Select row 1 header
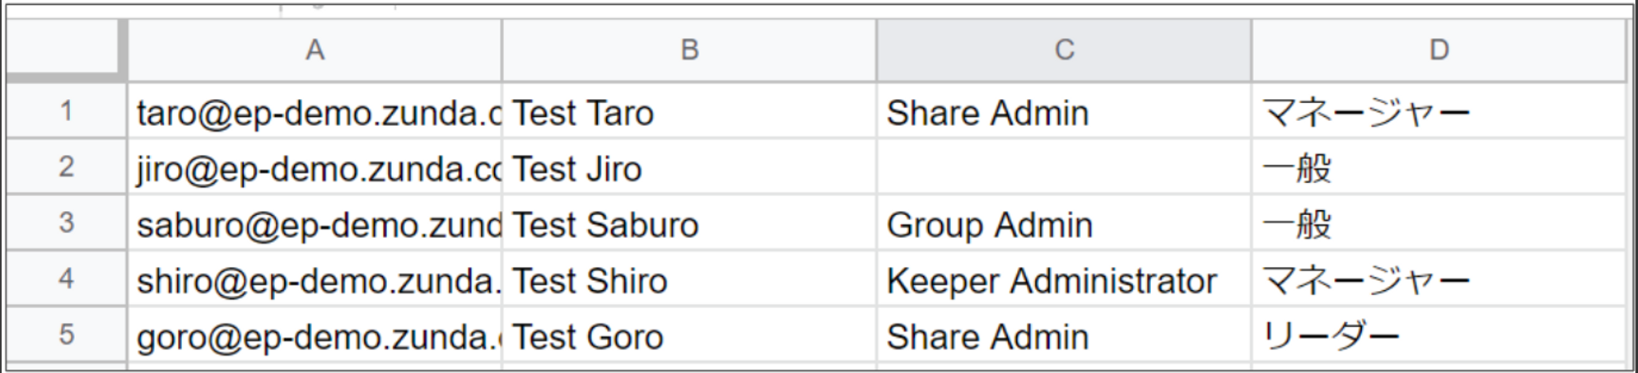The image size is (1638, 373). [x=66, y=111]
